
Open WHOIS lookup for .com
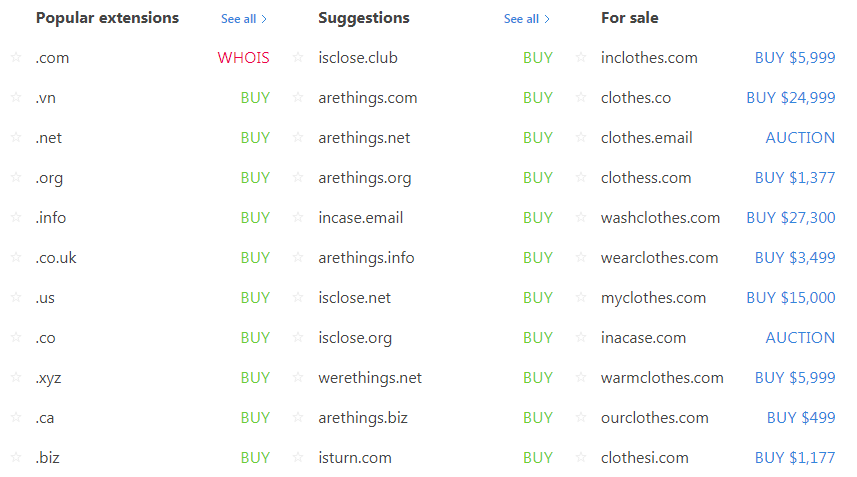click(x=243, y=58)
